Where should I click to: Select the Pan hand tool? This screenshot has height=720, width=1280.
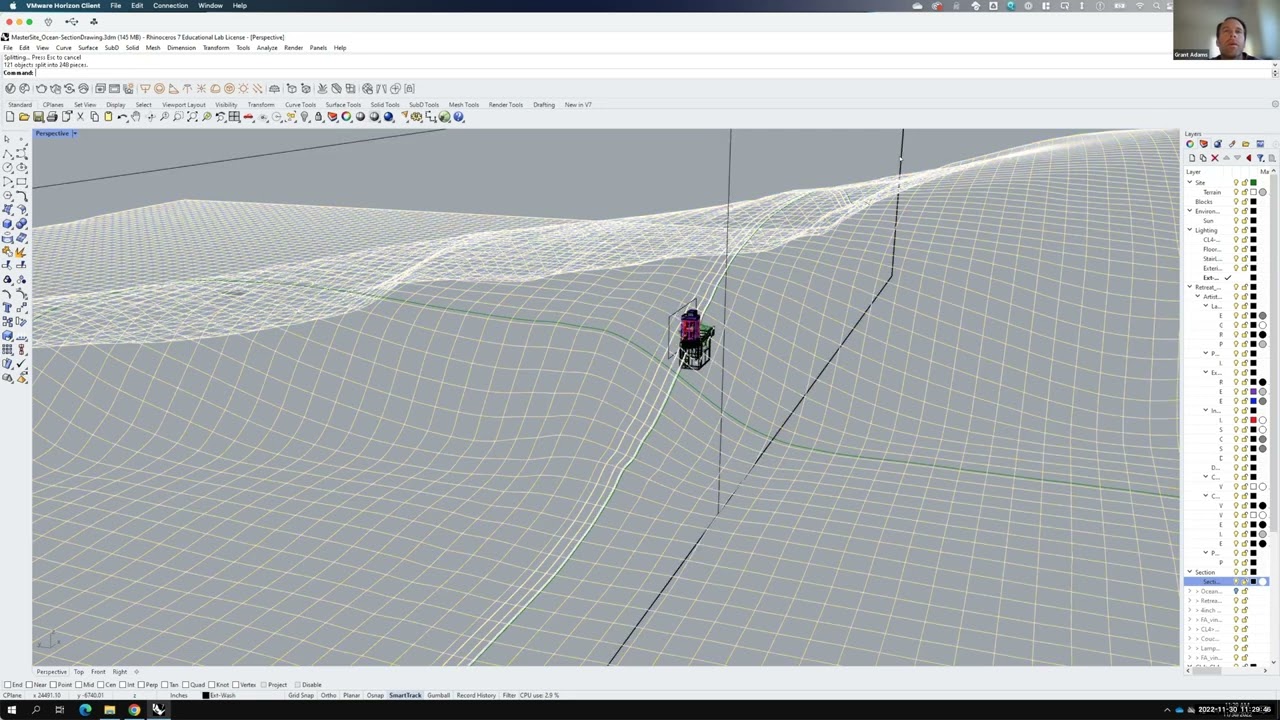click(x=136, y=117)
